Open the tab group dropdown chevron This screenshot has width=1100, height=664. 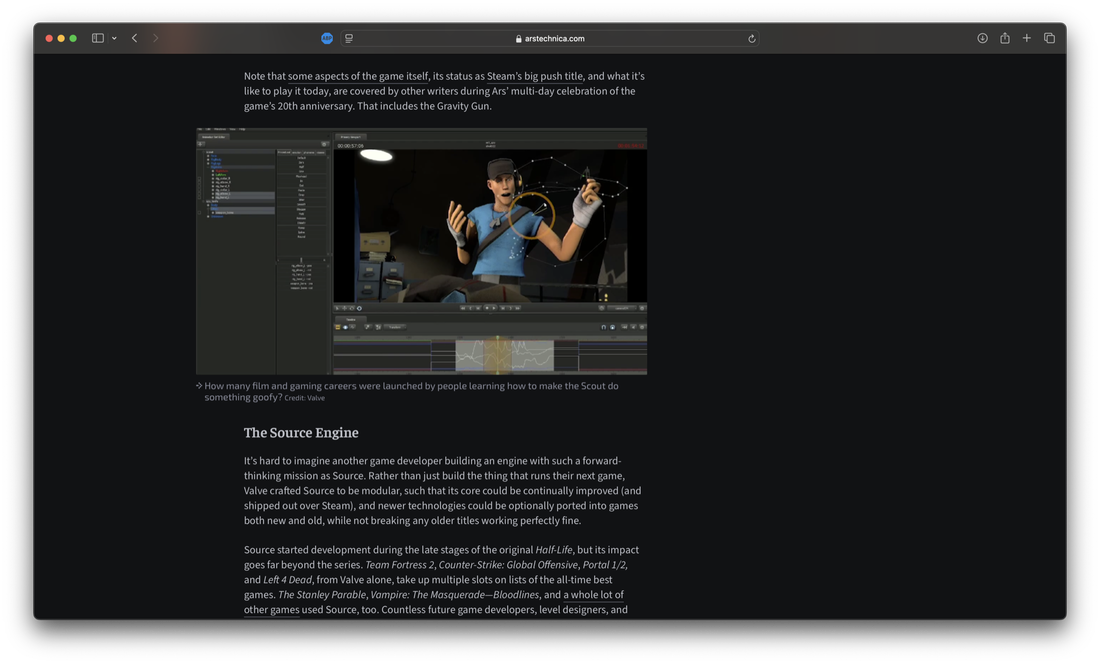click(x=114, y=39)
